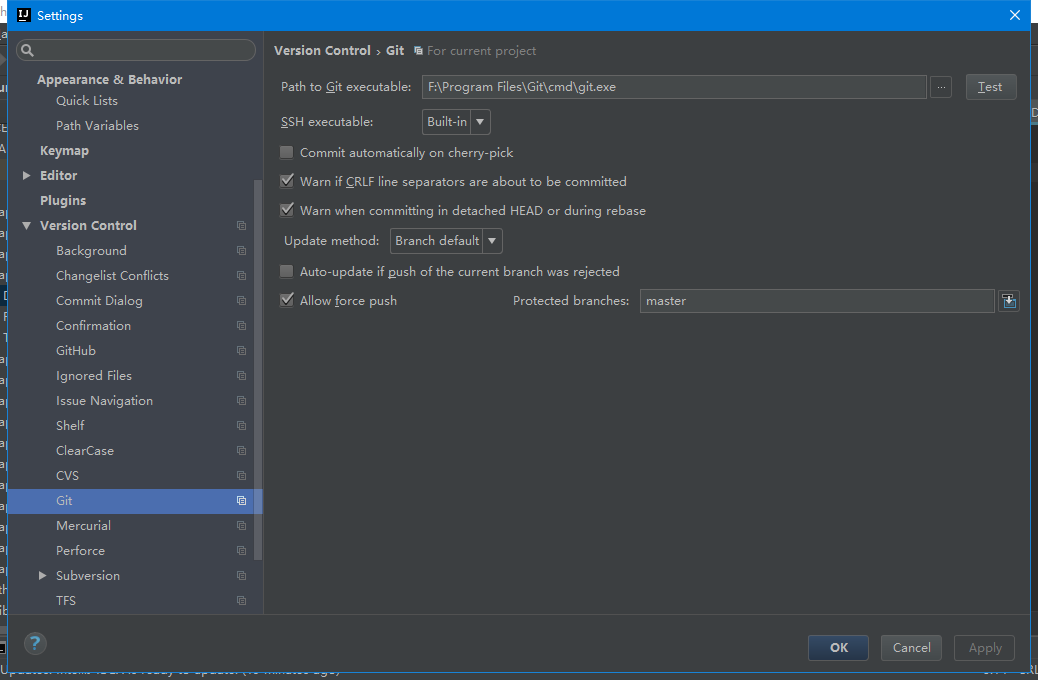Screen dimensions: 1038x680
Task: Select Confirmation settings page
Action: (x=93, y=326)
